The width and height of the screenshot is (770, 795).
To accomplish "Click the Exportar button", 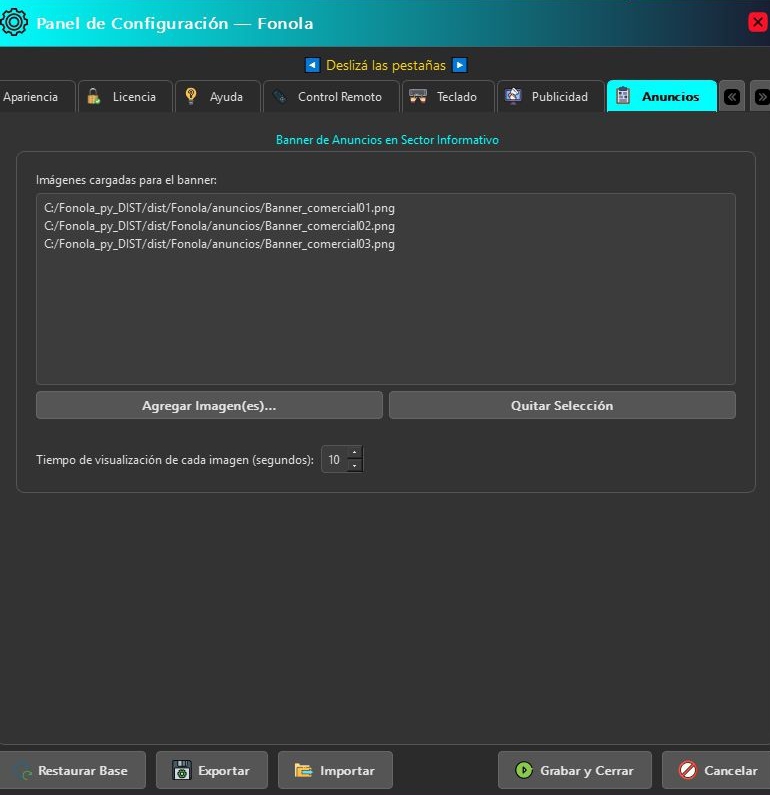I will [x=211, y=770].
